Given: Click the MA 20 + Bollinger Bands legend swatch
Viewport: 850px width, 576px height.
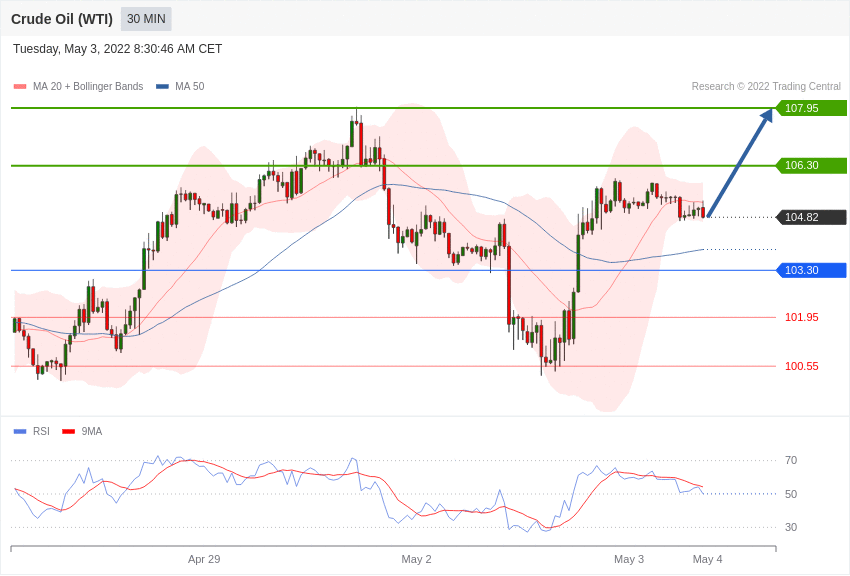Looking at the screenshot, I should (20, 87).
